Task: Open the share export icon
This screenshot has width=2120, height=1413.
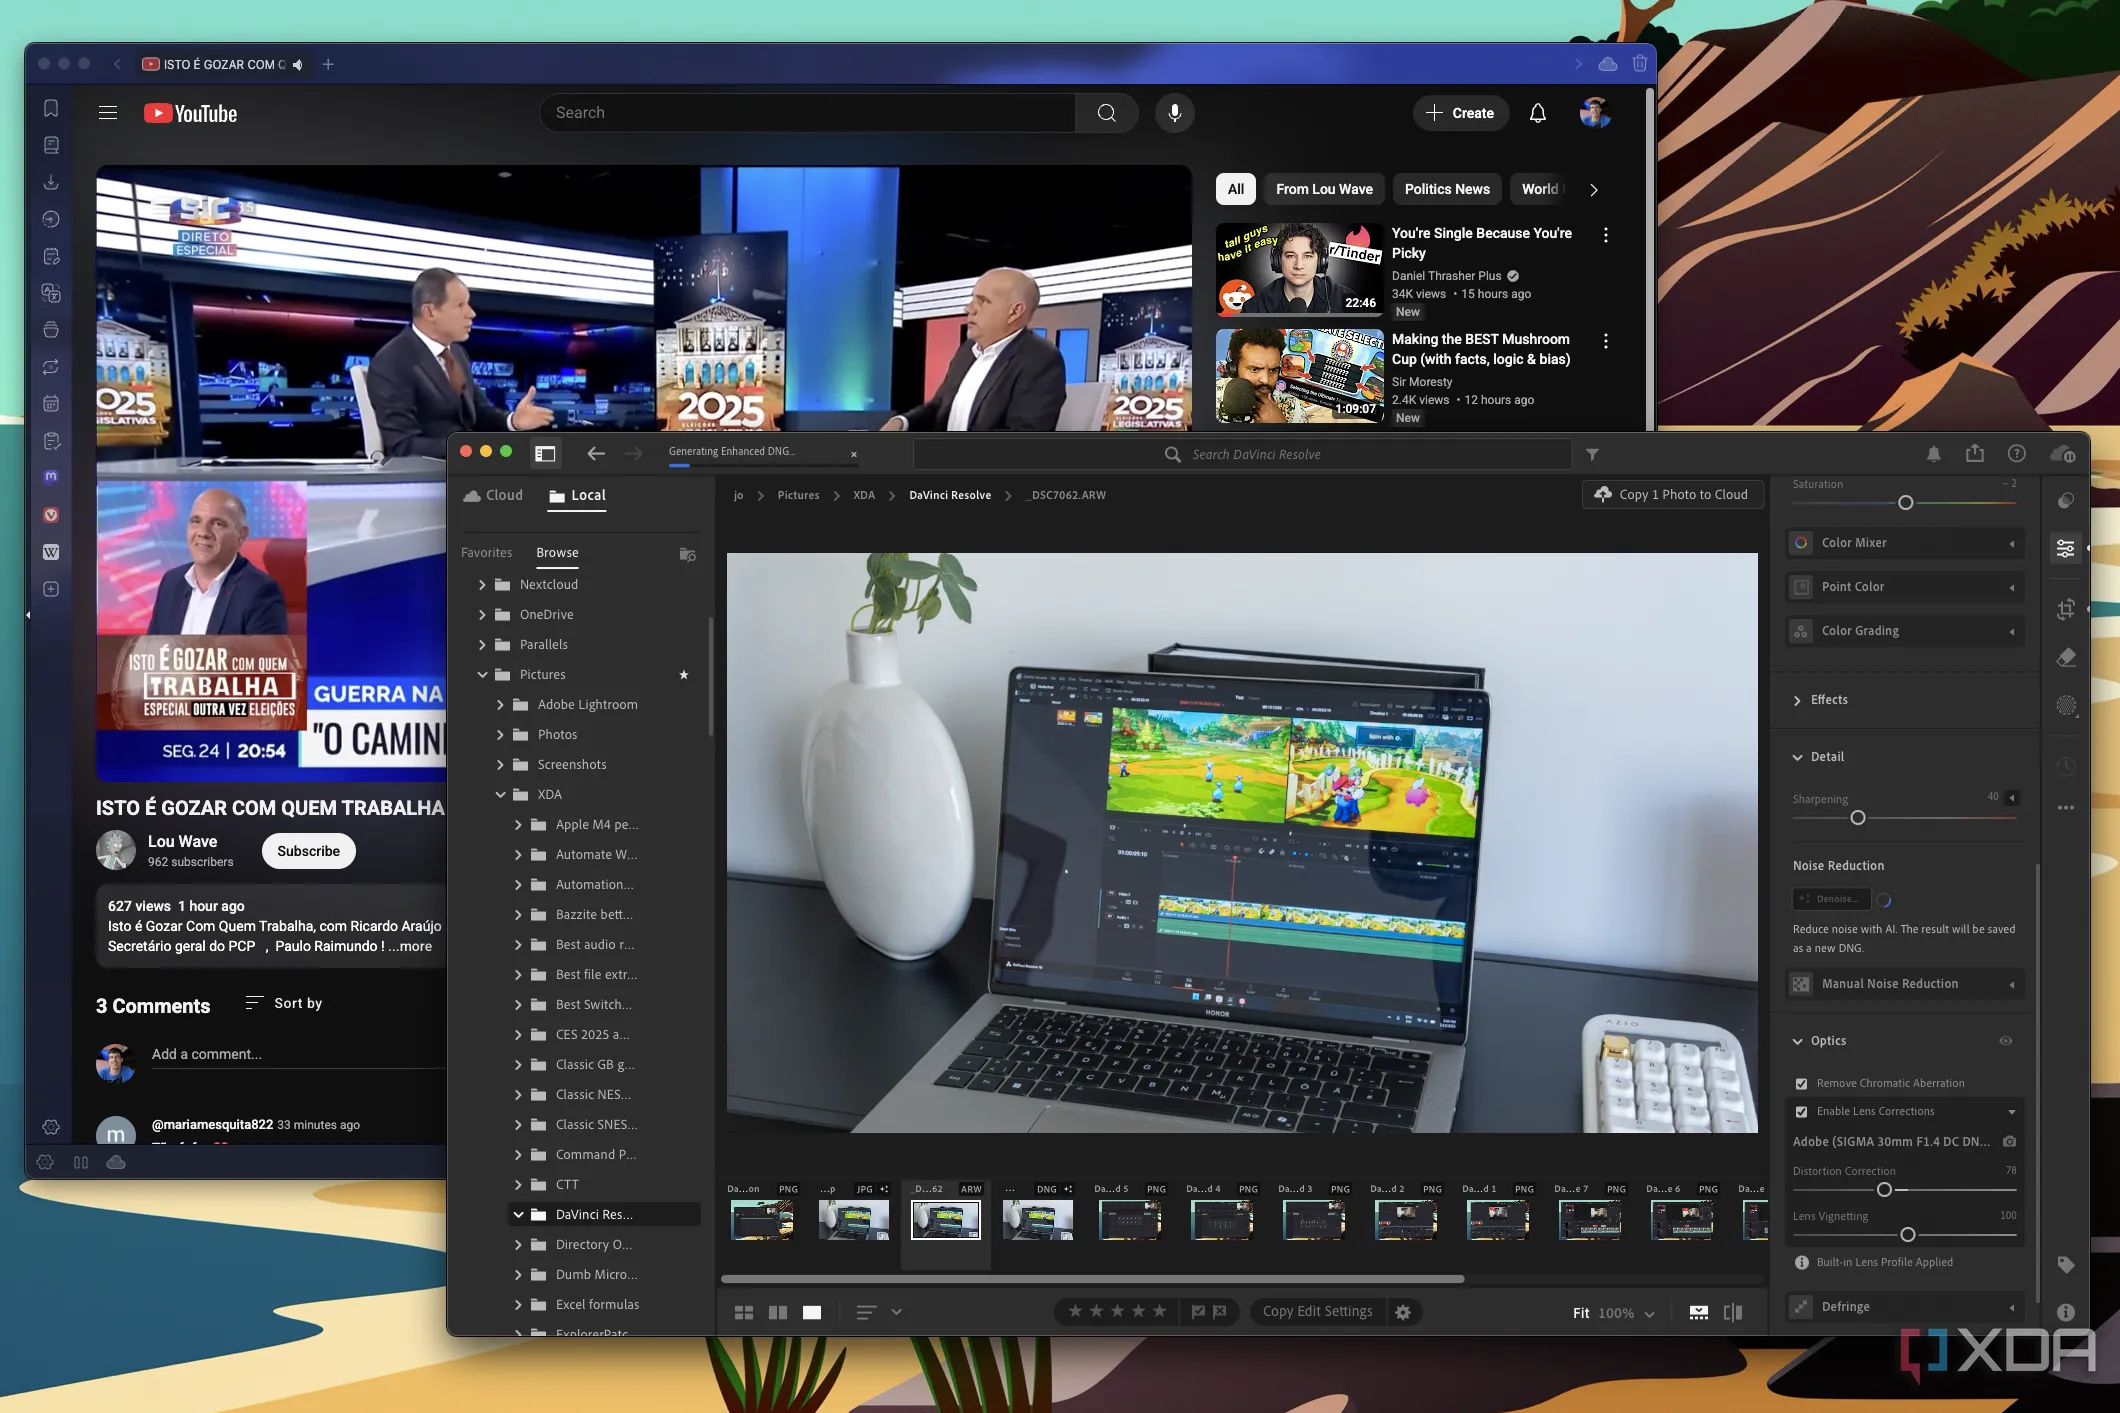Action: pos(1974,454)
